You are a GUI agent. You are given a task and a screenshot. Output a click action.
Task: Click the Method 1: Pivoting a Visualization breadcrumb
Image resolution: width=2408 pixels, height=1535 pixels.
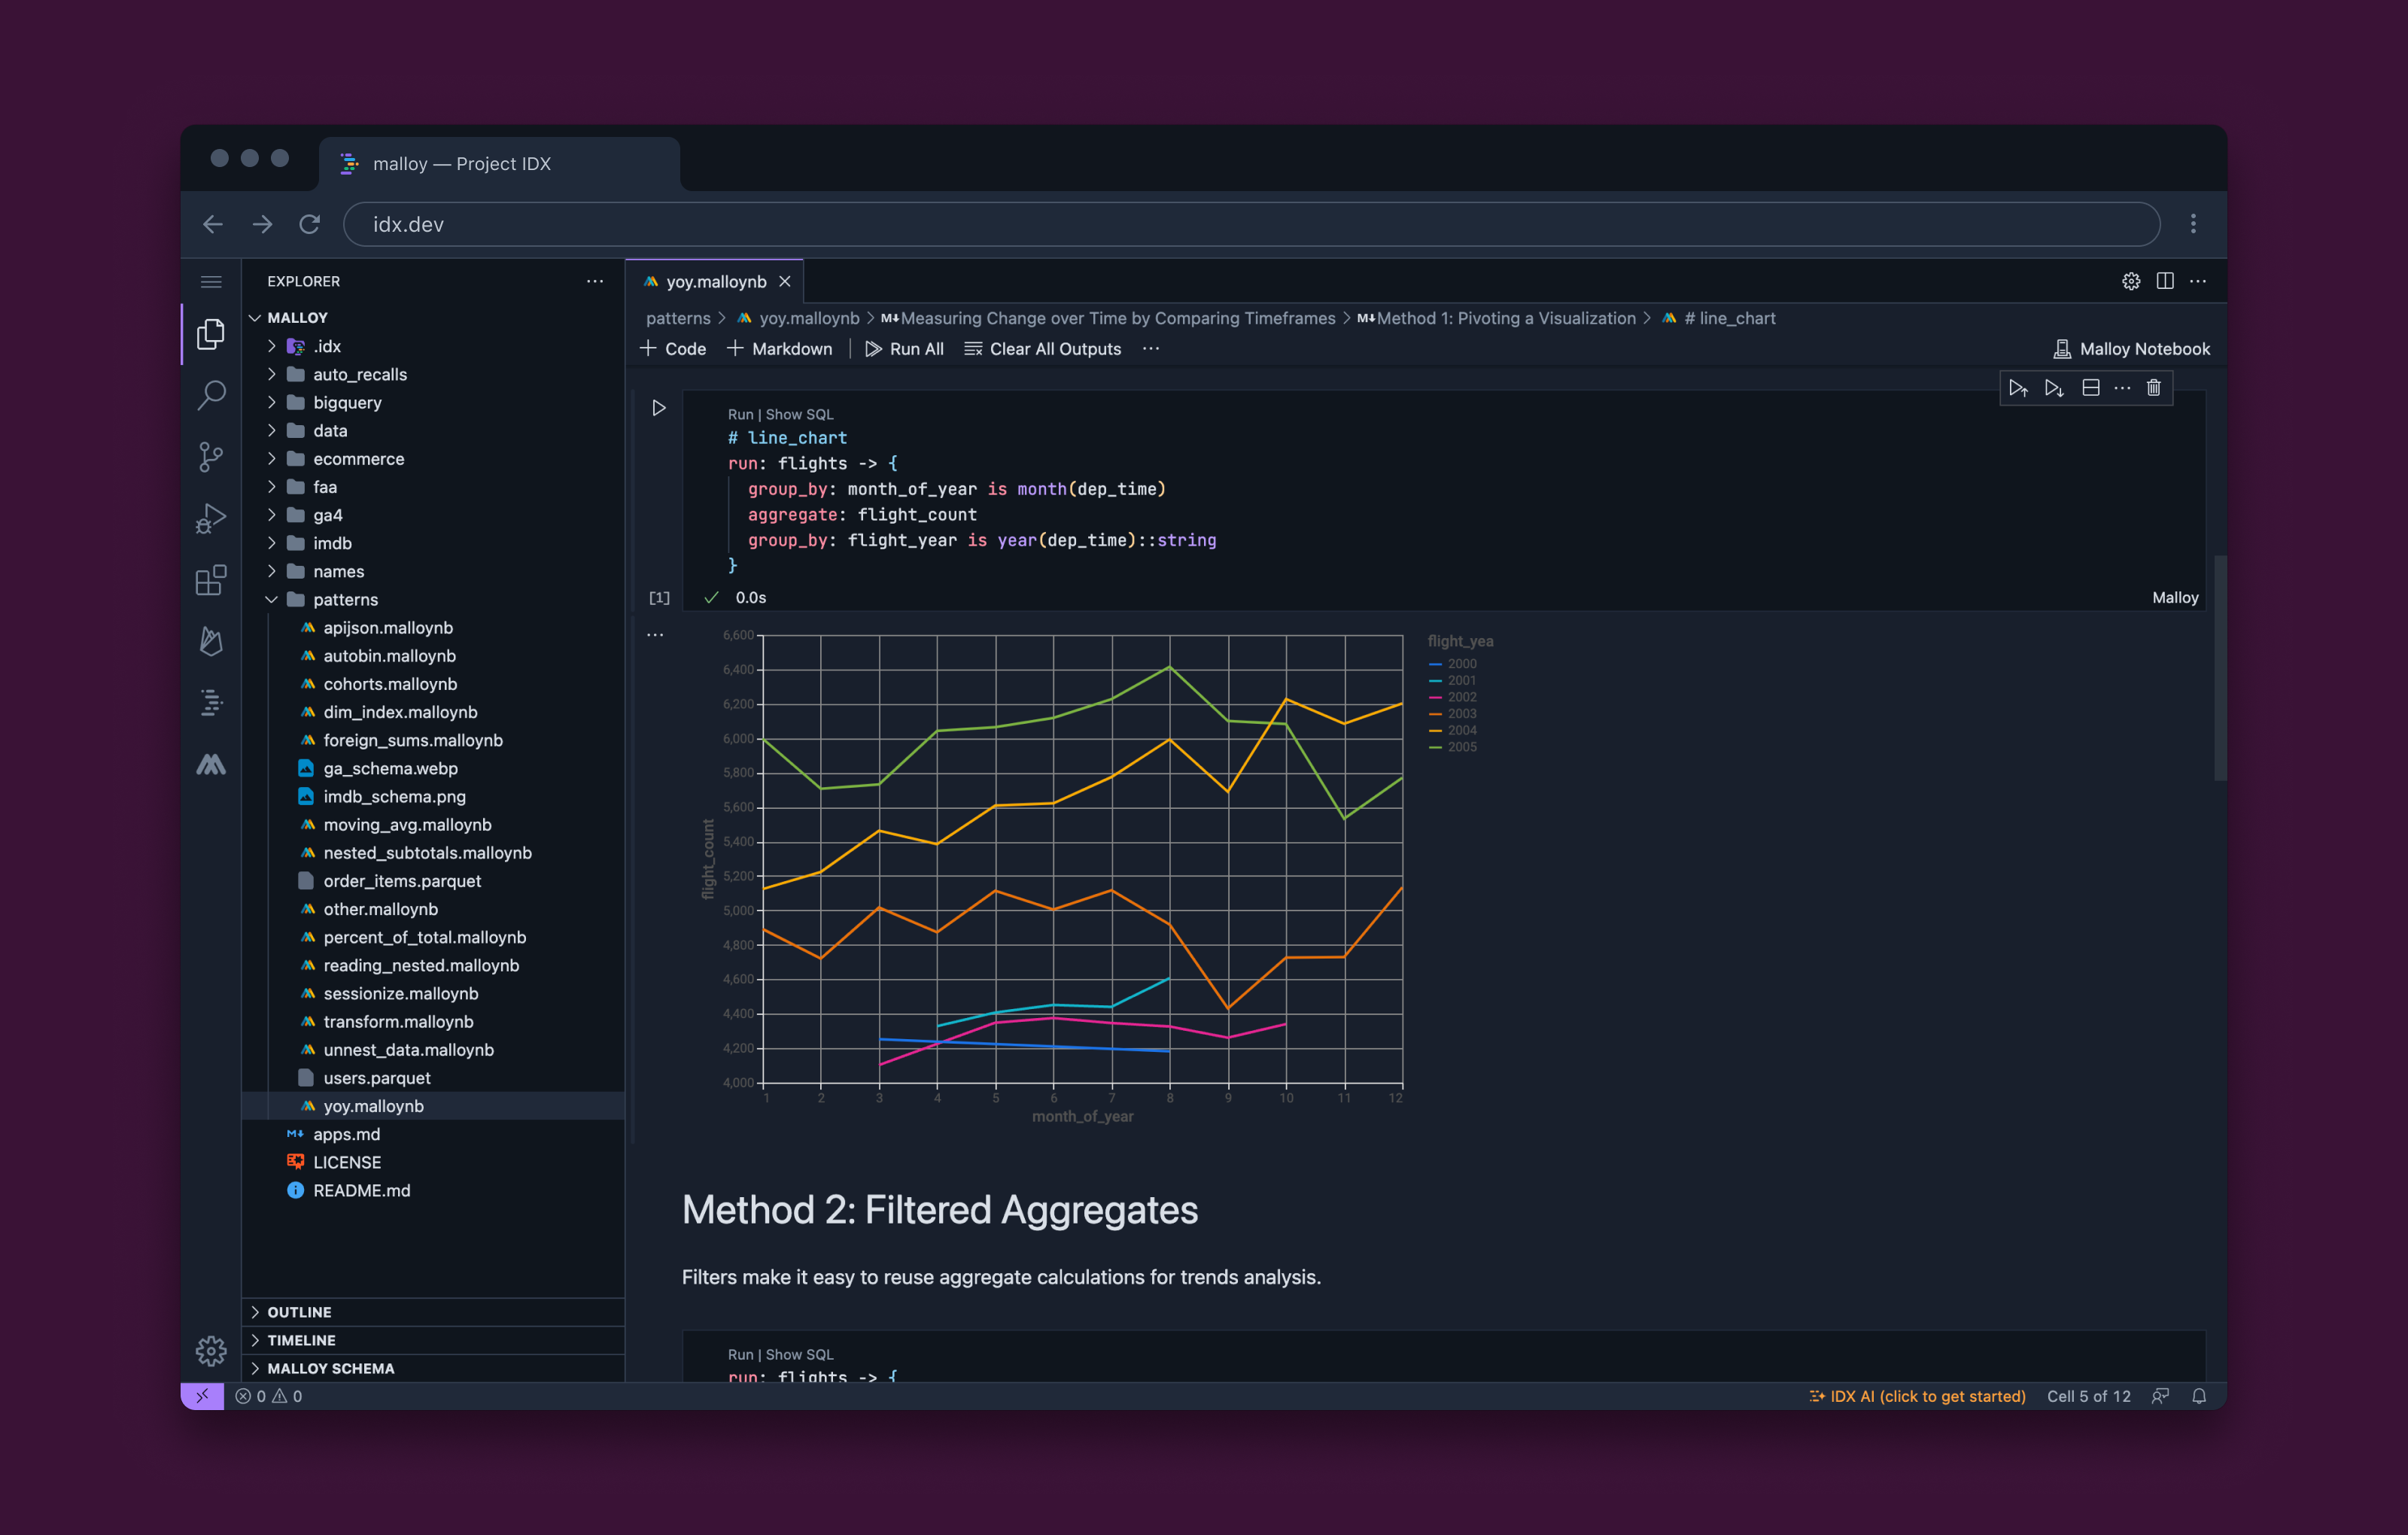1496,318
